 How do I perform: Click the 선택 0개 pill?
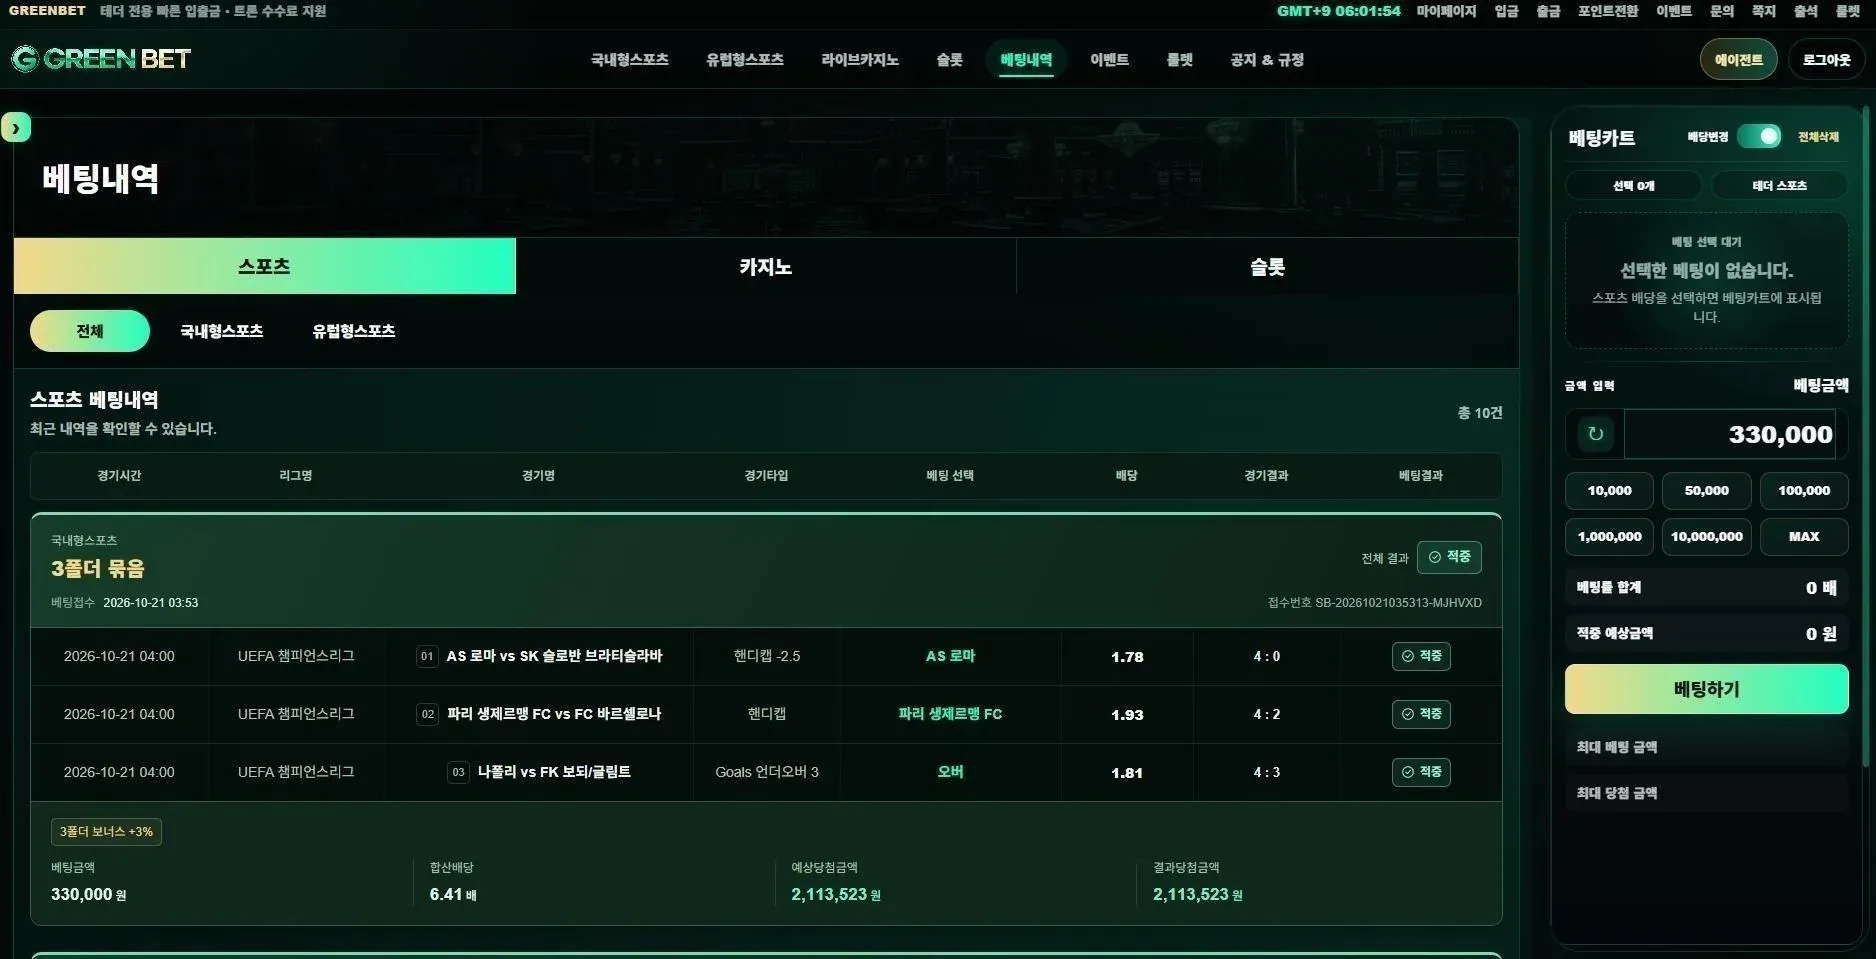pyautogui.click(x=1633, y=185)
